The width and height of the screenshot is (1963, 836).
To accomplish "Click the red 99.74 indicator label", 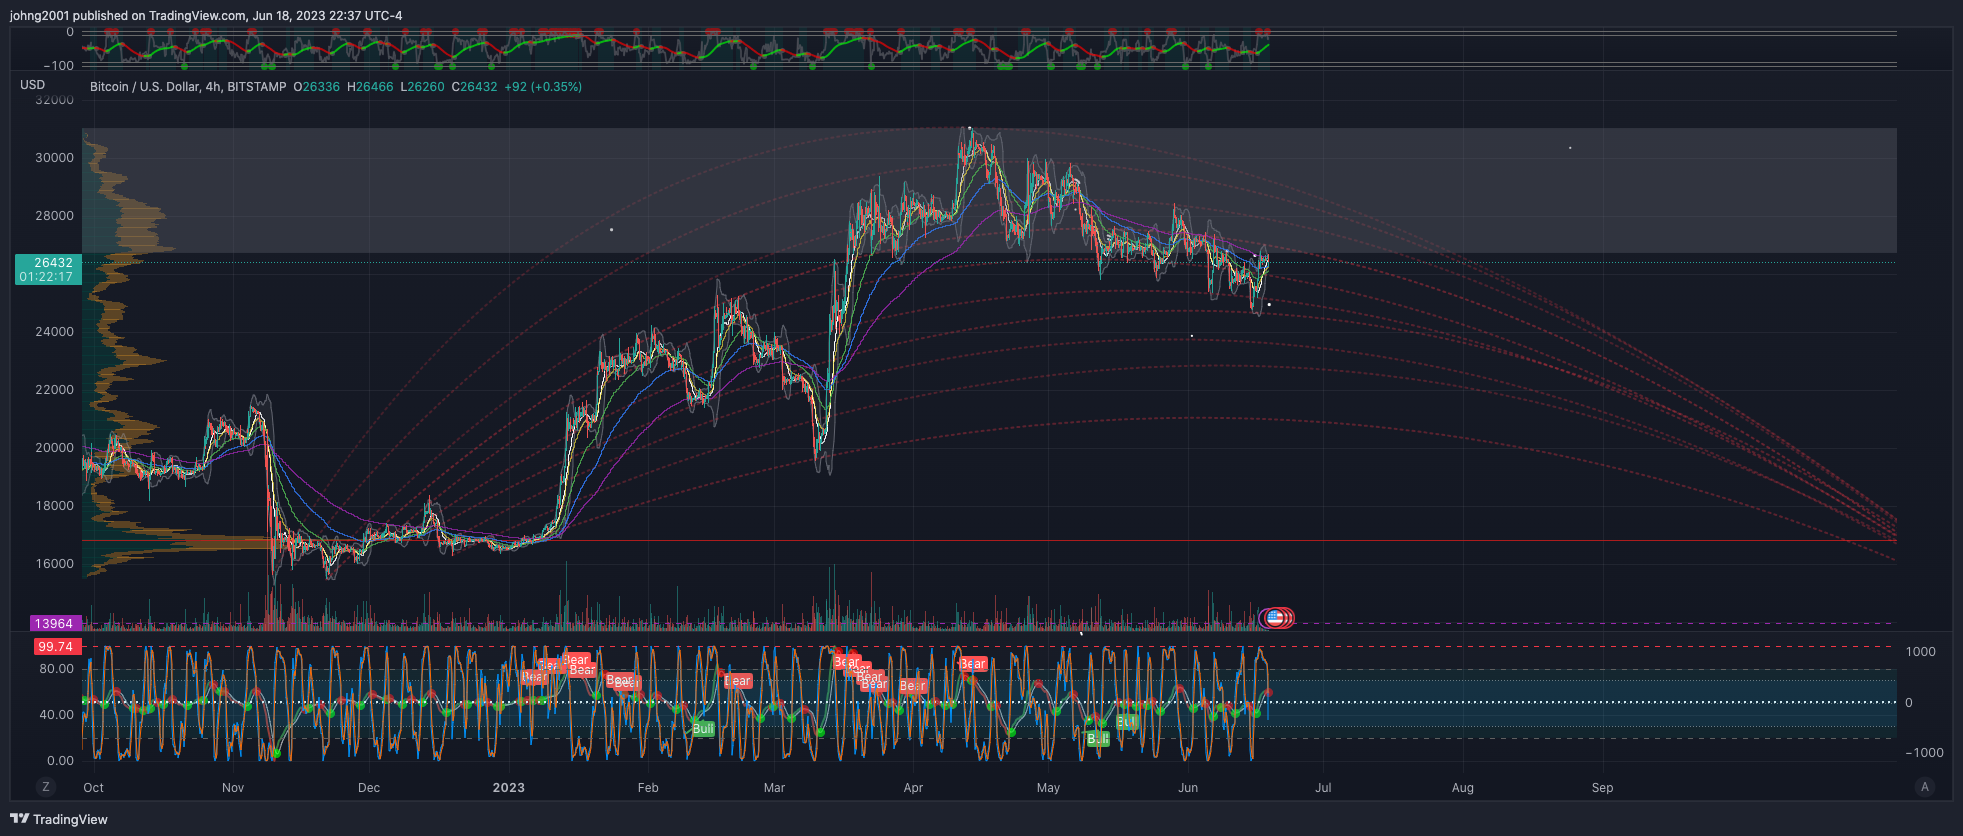I will click(56, 647).
